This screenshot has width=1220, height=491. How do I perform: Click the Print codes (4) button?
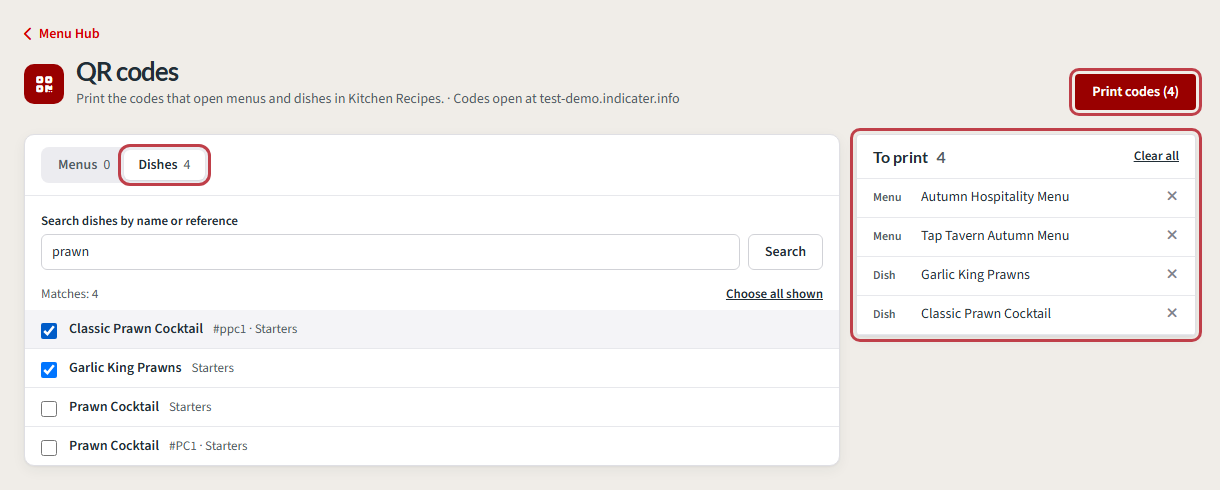[1135, 92]
